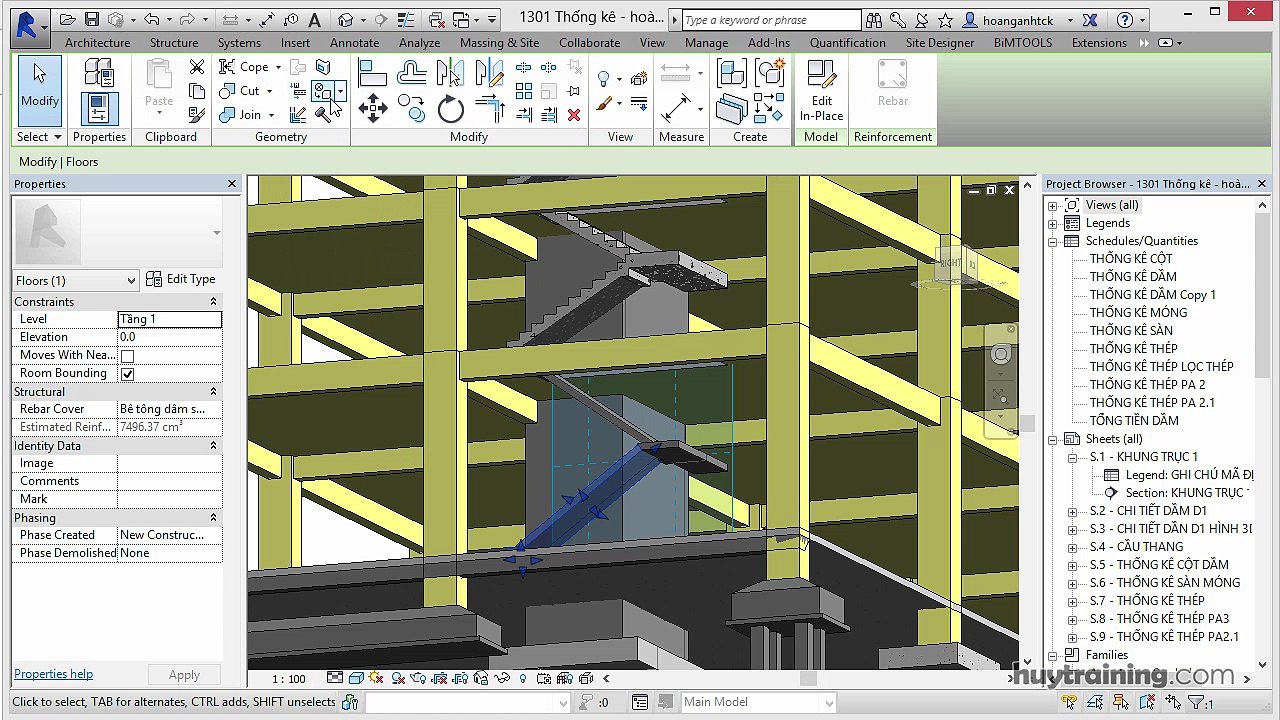Expand the S.4 - CẦU THANG sheet node
1280x720 pixels.
(1073, 547)
